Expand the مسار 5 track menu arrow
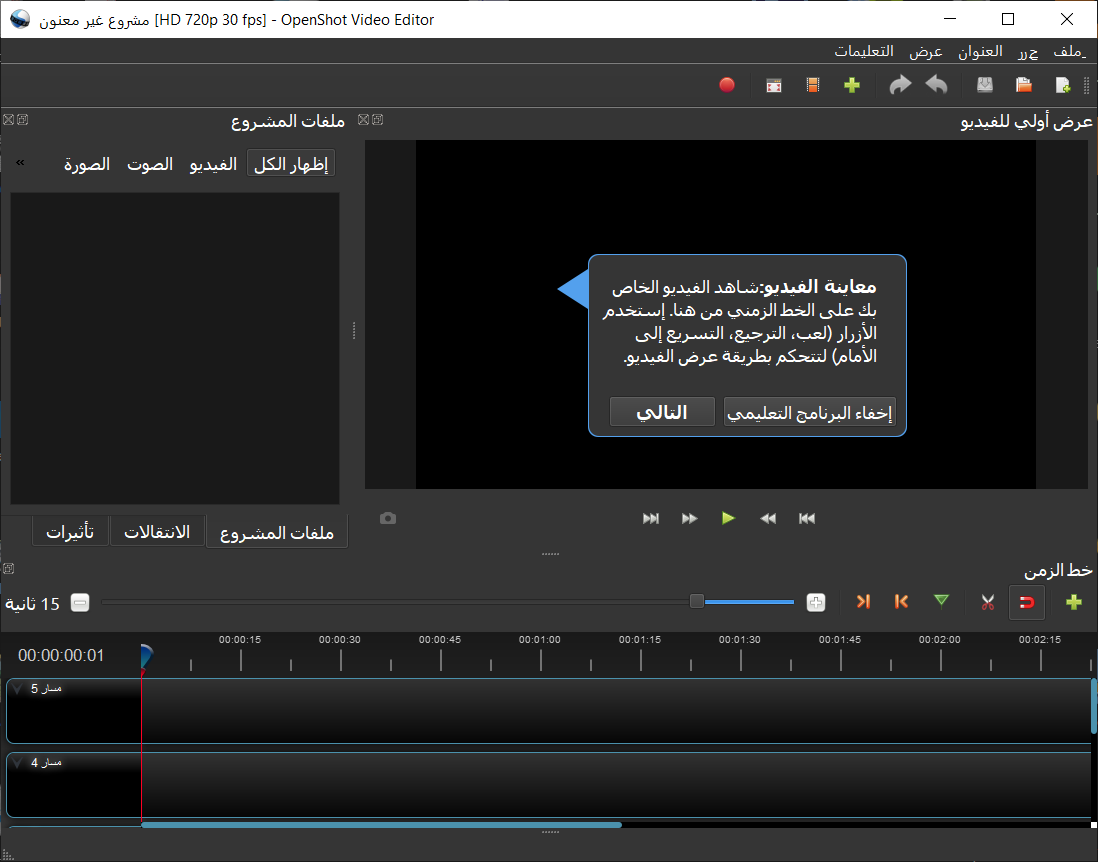 point(18,689)
